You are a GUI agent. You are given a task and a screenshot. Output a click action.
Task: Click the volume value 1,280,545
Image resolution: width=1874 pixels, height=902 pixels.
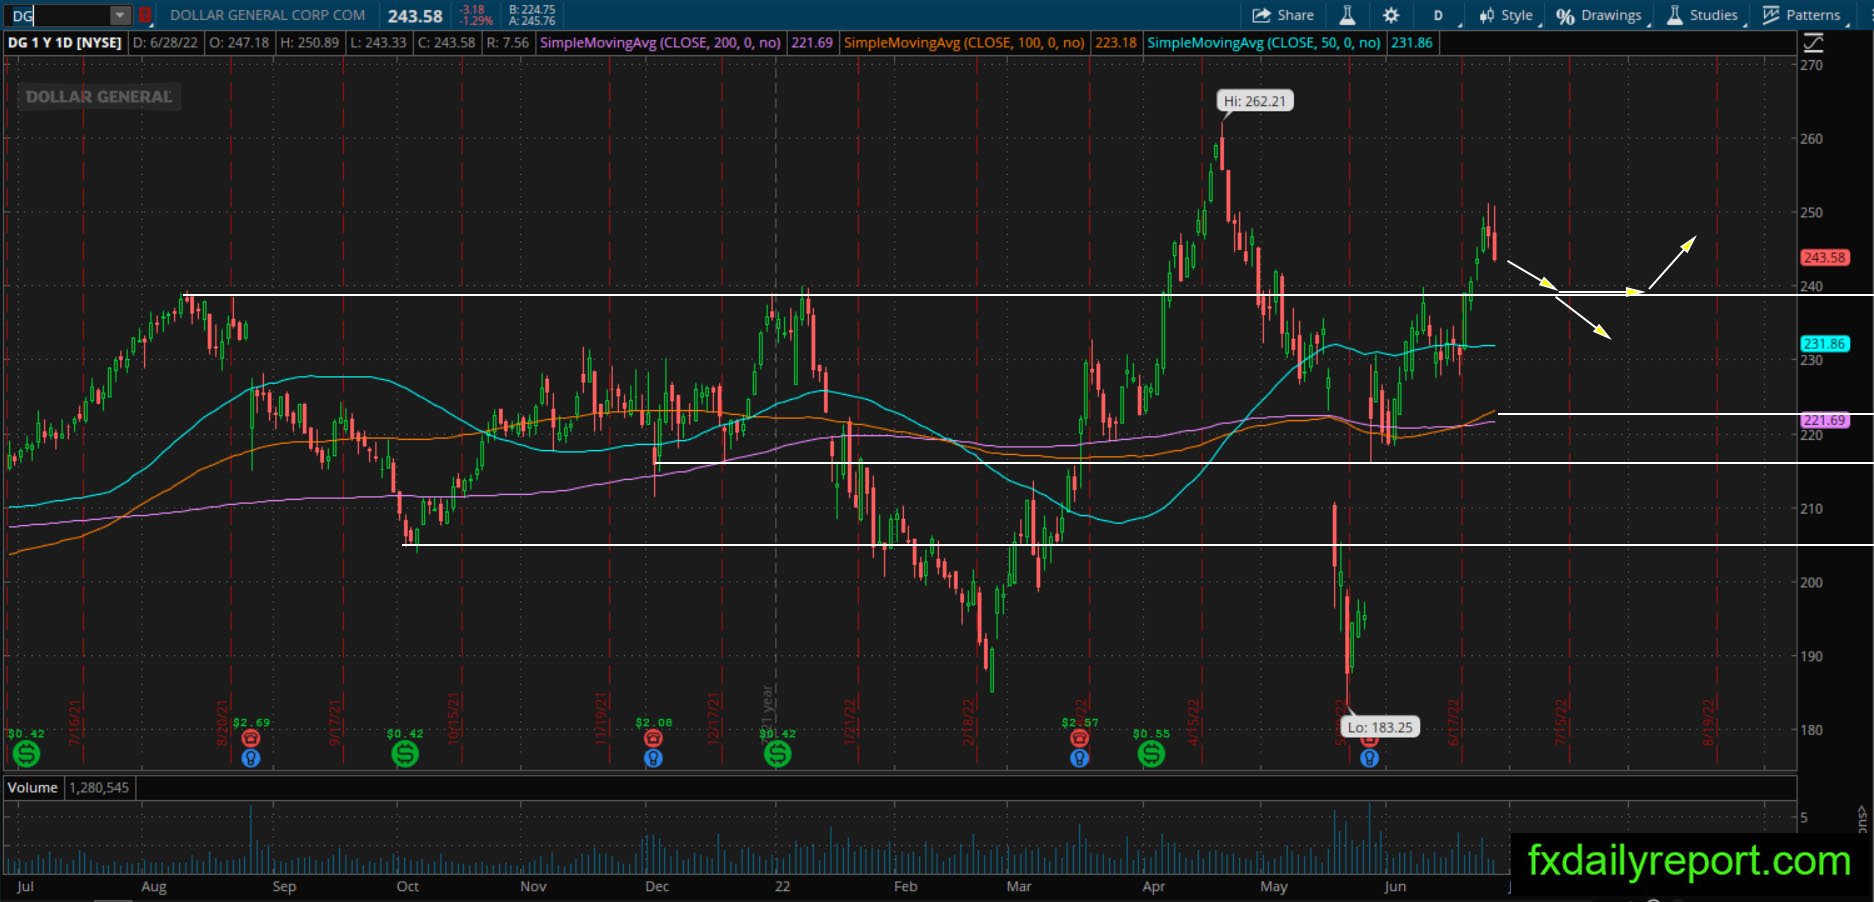click(99, 787)
